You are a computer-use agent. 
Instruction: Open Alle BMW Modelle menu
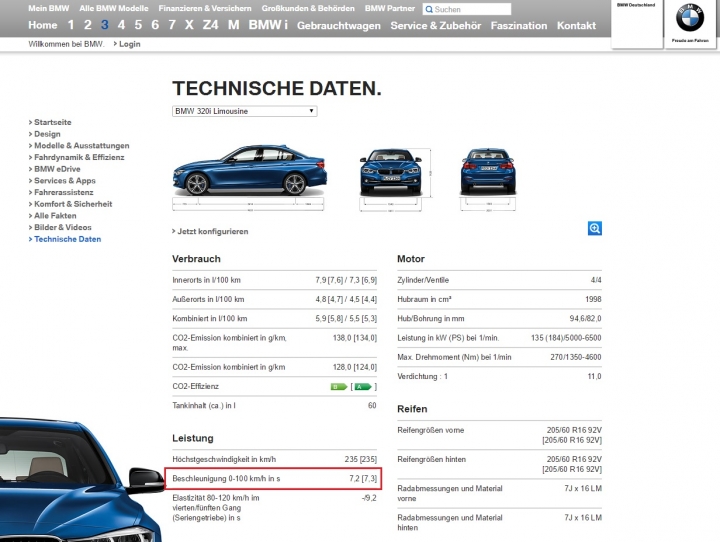[x=113, y=8]
